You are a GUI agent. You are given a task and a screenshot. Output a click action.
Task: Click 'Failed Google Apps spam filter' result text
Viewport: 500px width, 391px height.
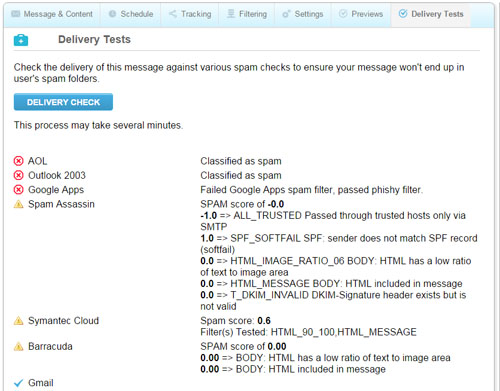[x=311, y=190]
